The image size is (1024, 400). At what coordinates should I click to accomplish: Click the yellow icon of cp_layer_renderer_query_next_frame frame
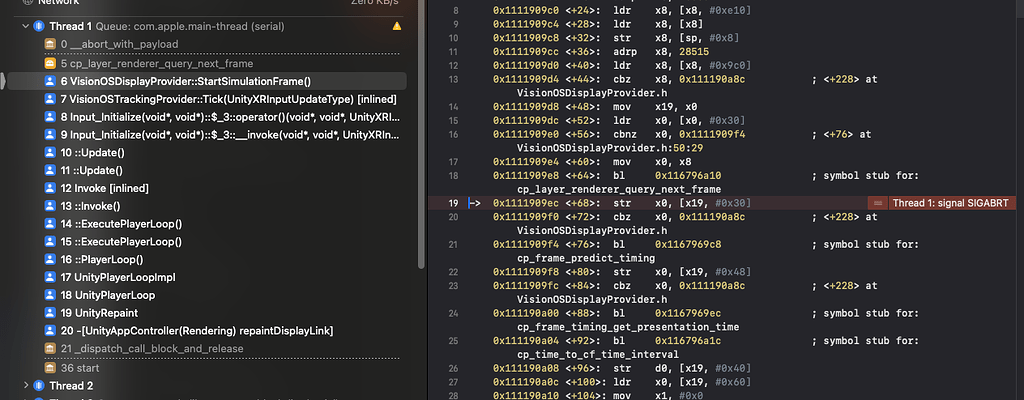(x=51, y=63)
